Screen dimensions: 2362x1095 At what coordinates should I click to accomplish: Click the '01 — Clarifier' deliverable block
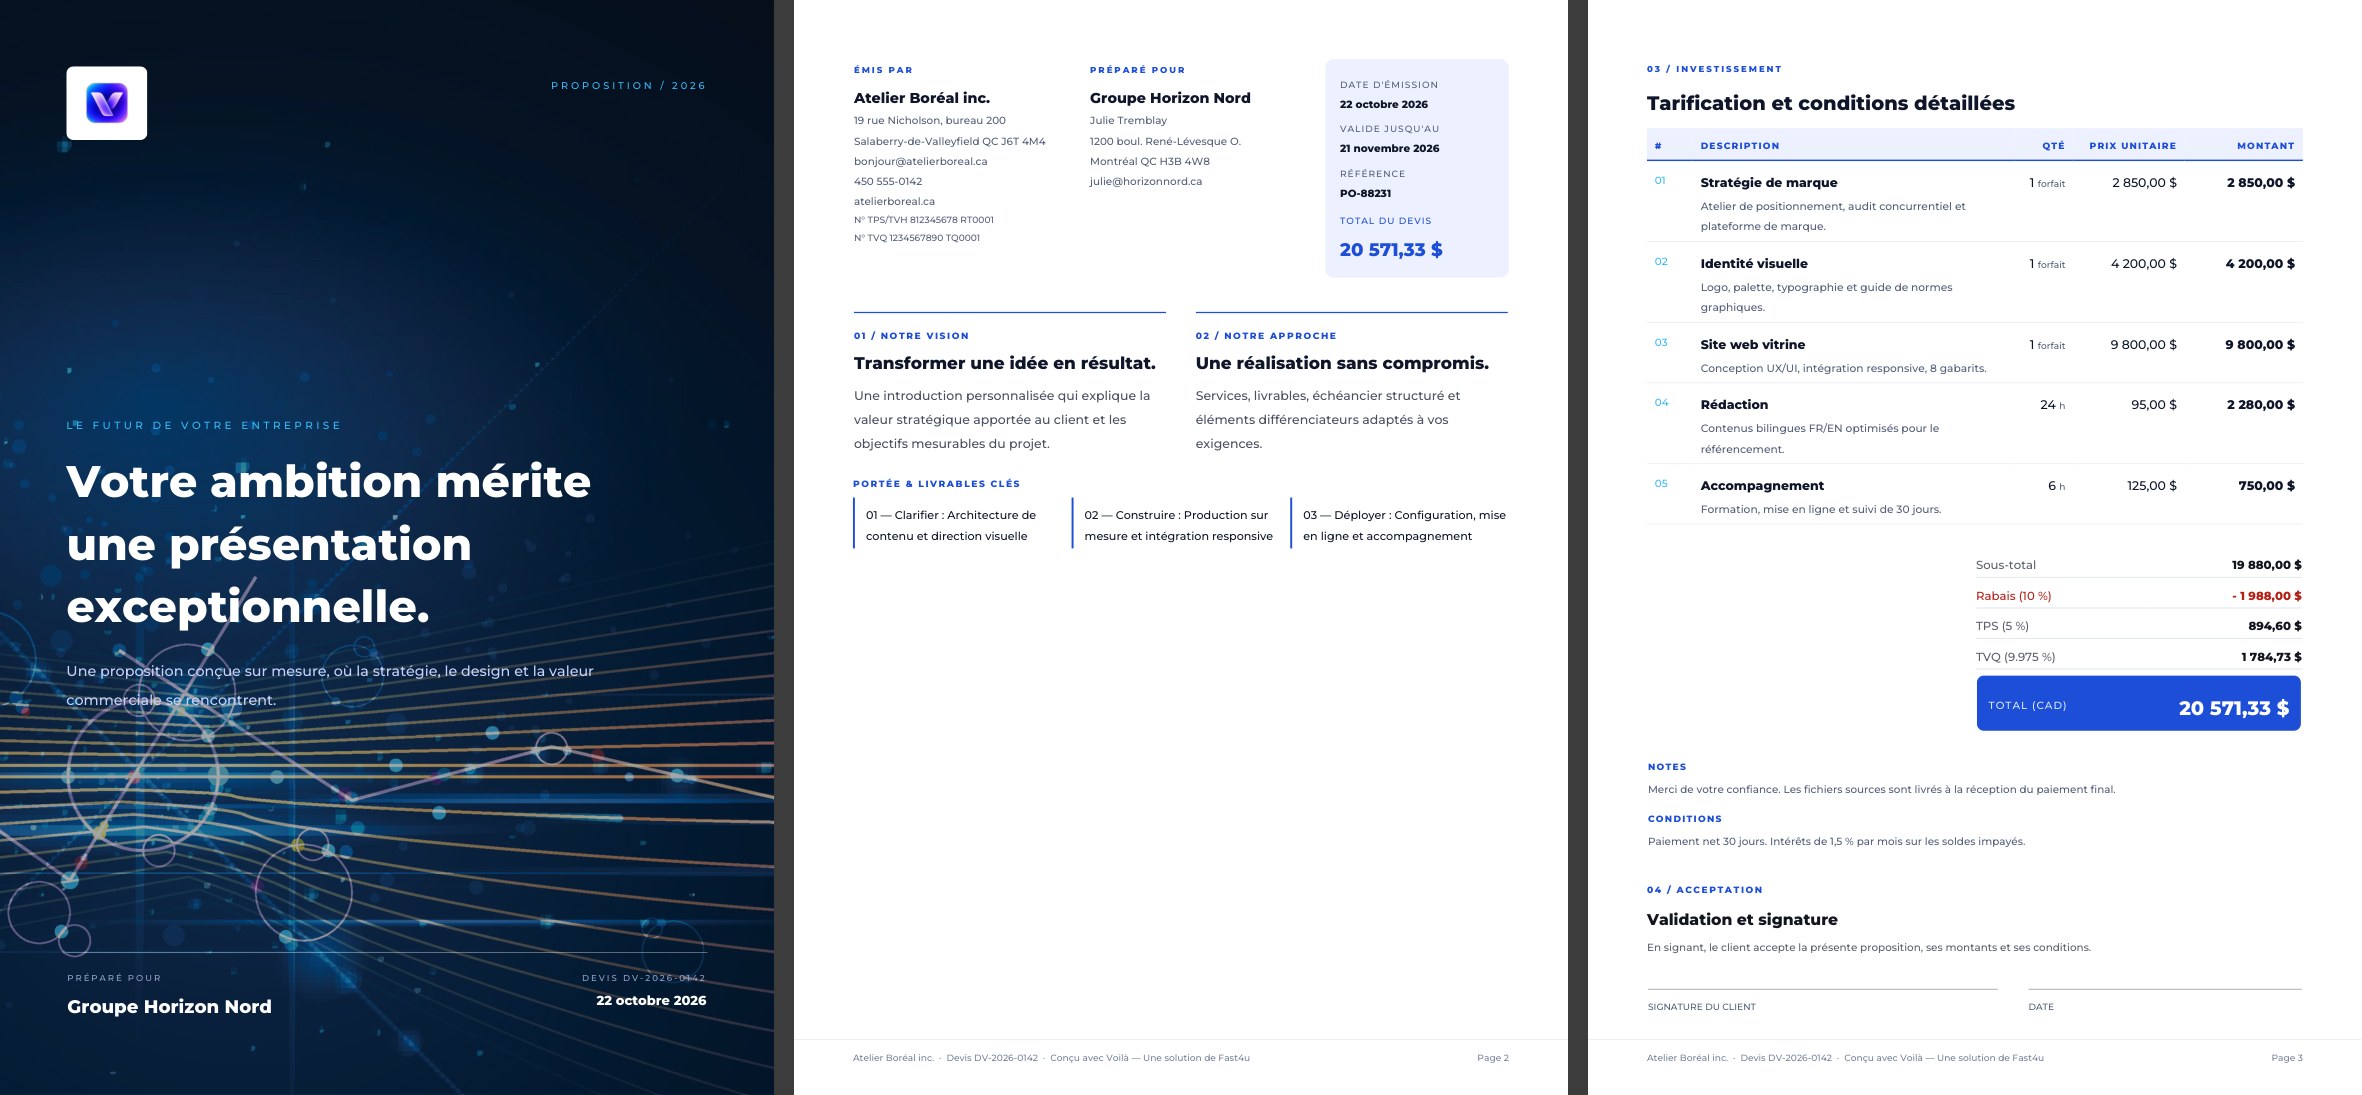click(x=952, y=525)
